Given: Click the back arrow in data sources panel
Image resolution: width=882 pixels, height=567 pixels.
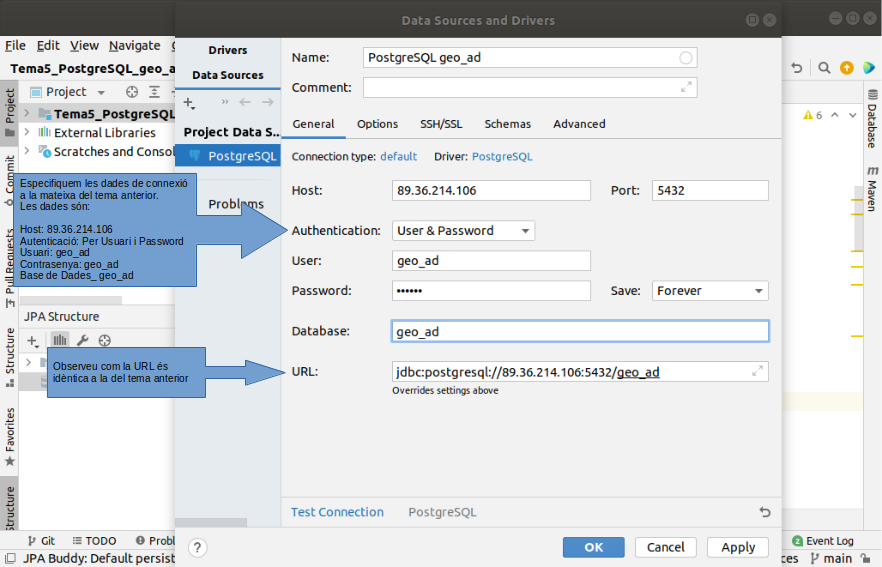Looking at the screenshot, I should point(245,102).
